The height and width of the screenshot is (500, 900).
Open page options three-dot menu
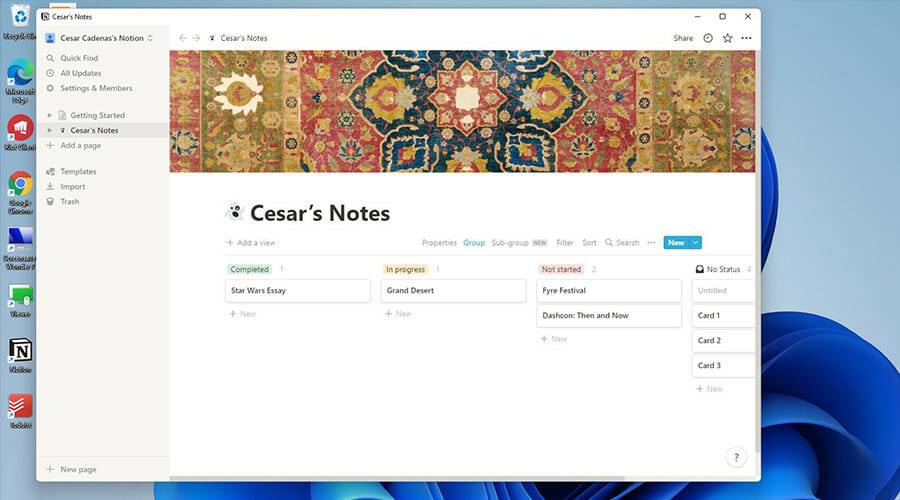(x=746, y=38)
